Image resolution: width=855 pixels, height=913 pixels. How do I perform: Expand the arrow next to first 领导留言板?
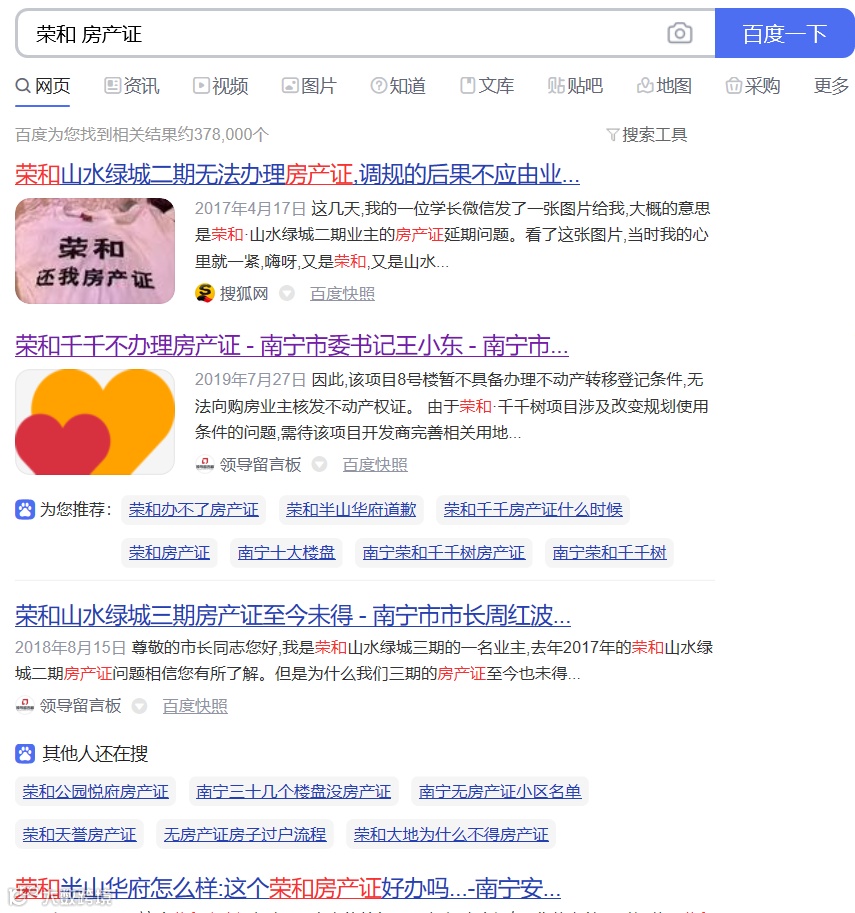pos(319,465)
